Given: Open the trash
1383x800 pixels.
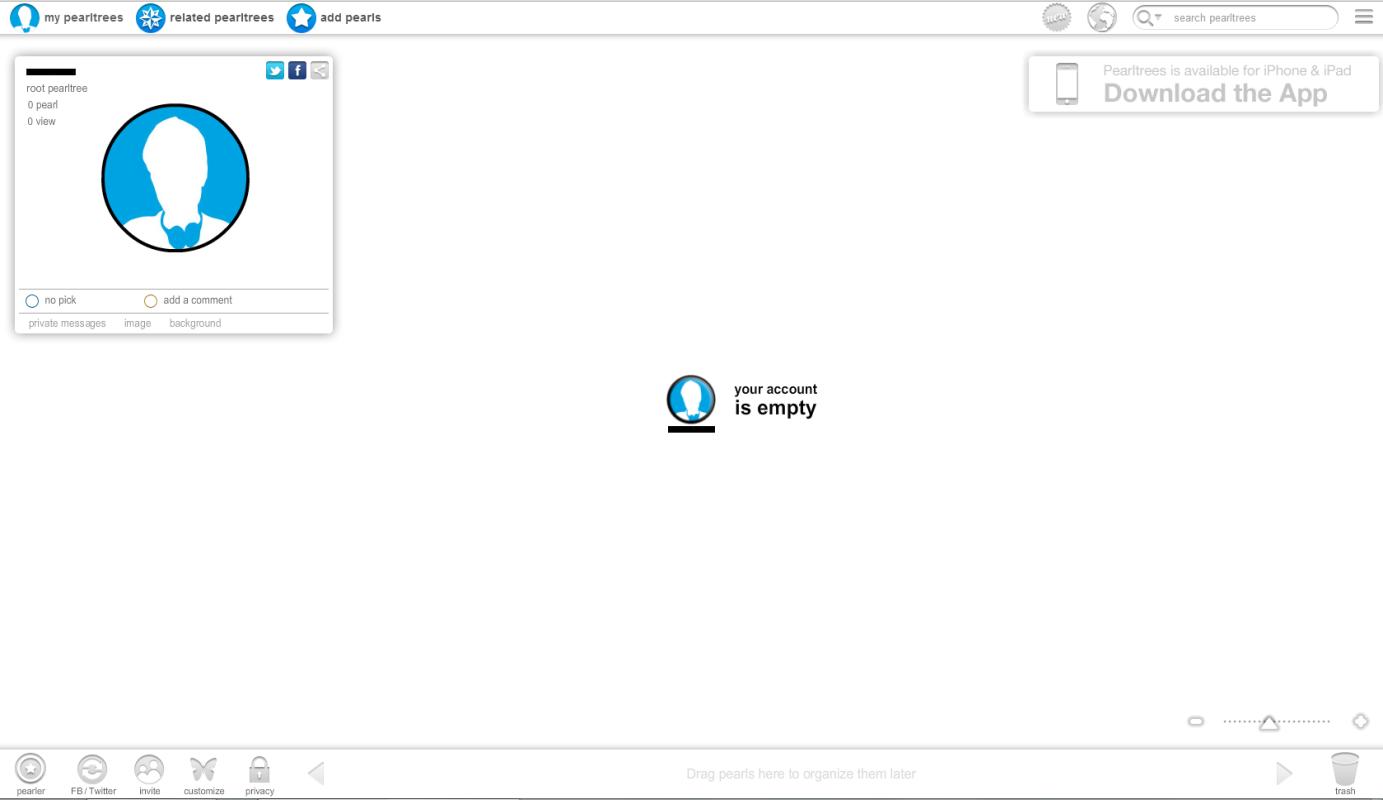Looking at the screenshot, I should (1345, 774).
